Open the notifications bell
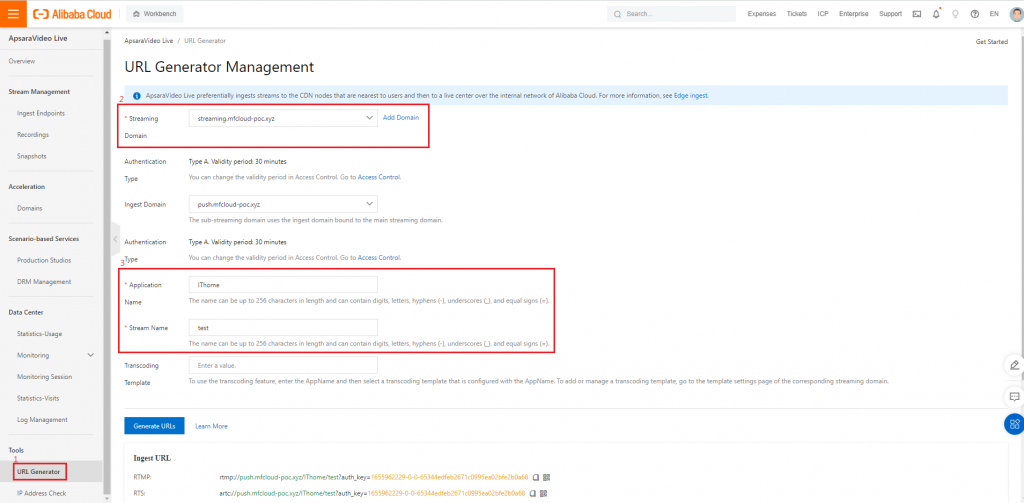The height and width of the screenshot is (503, 1024). [936, 14]
